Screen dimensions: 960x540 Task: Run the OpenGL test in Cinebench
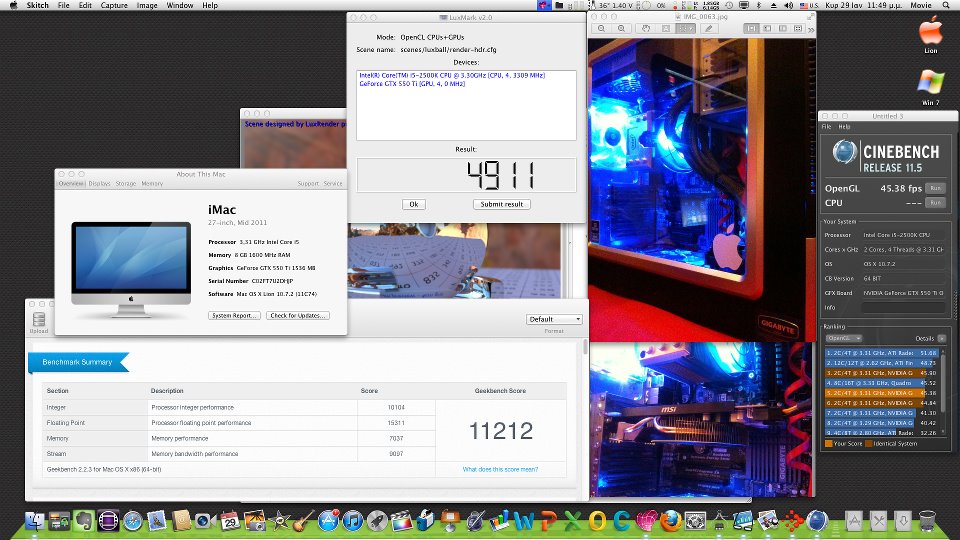(x=935, y=188)
